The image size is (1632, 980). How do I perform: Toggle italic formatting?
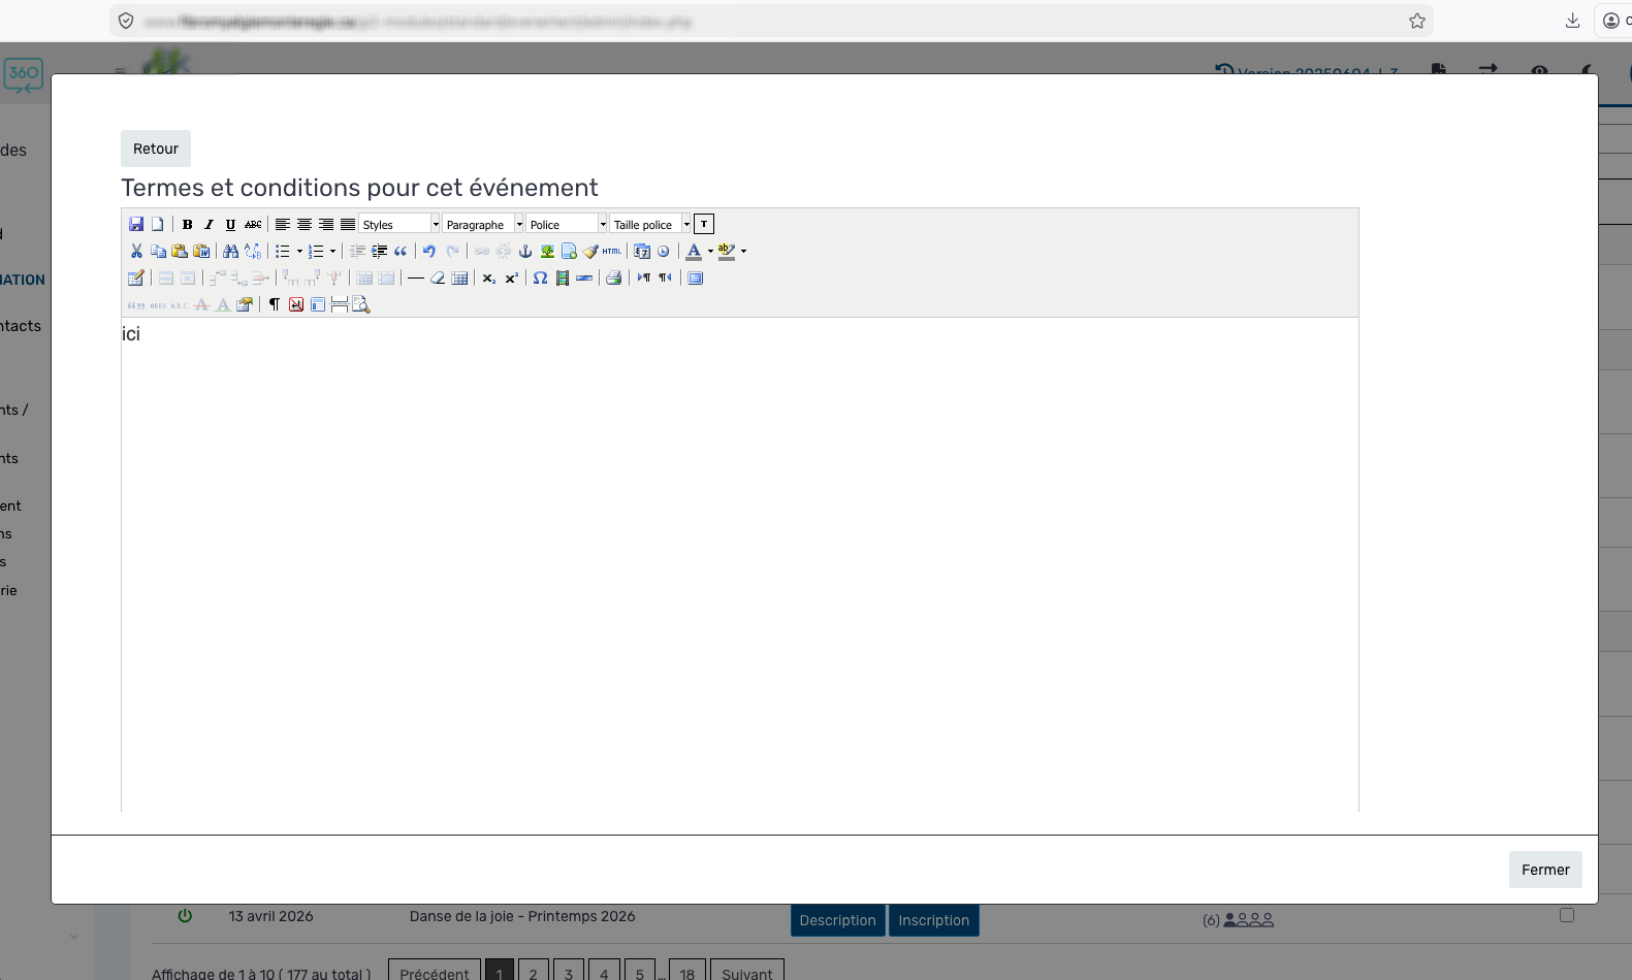pos(209,224)
